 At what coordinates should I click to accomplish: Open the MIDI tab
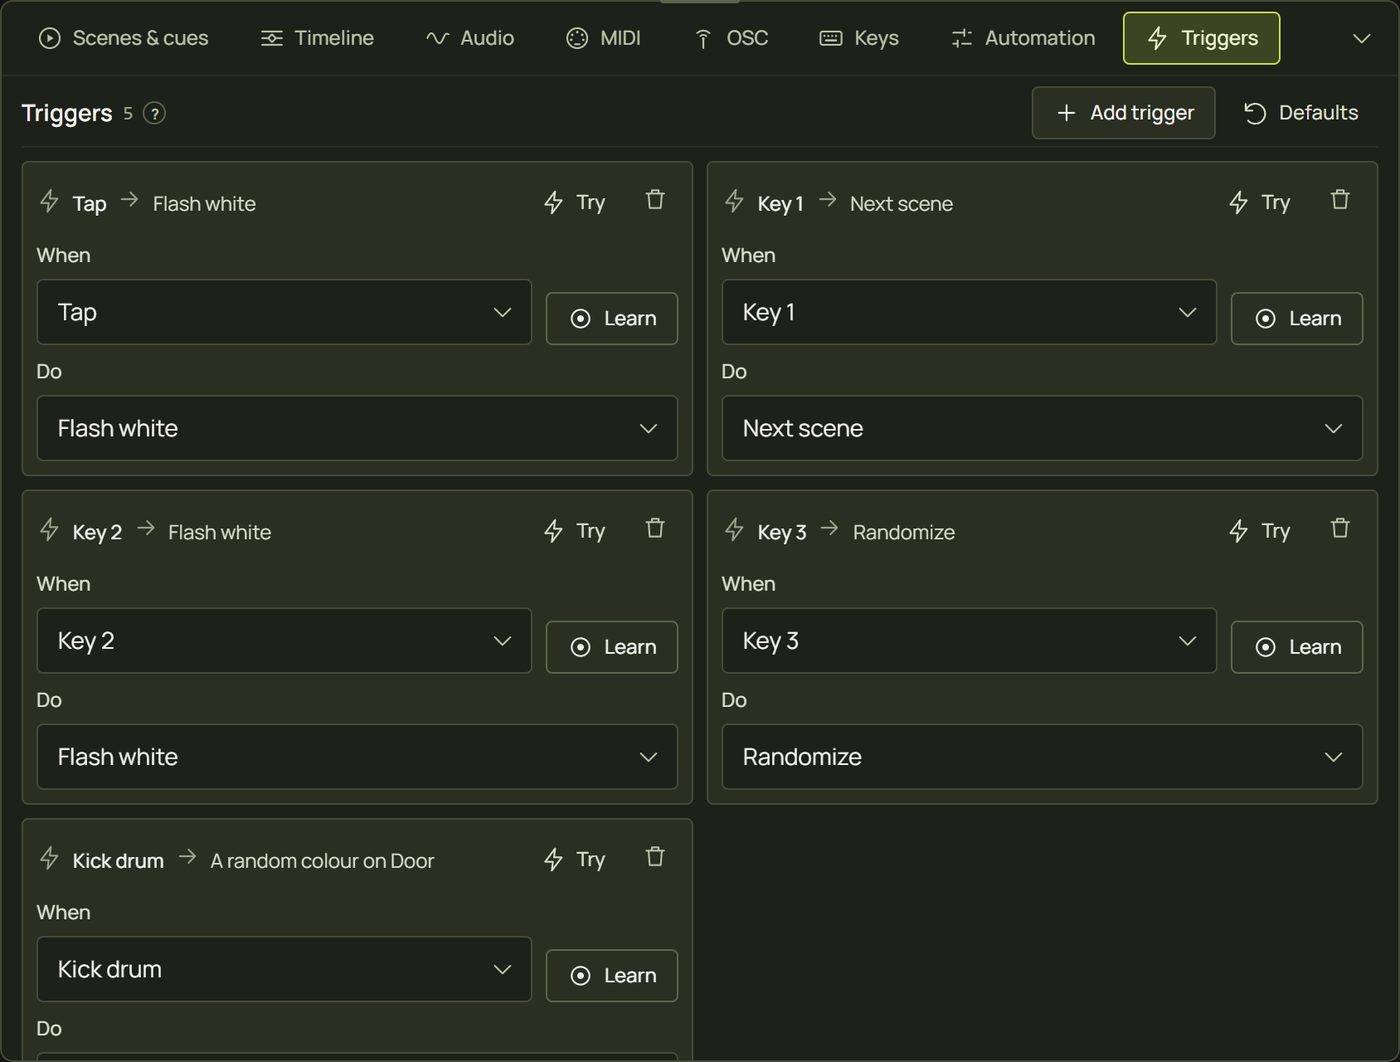(x=603, y=38)
